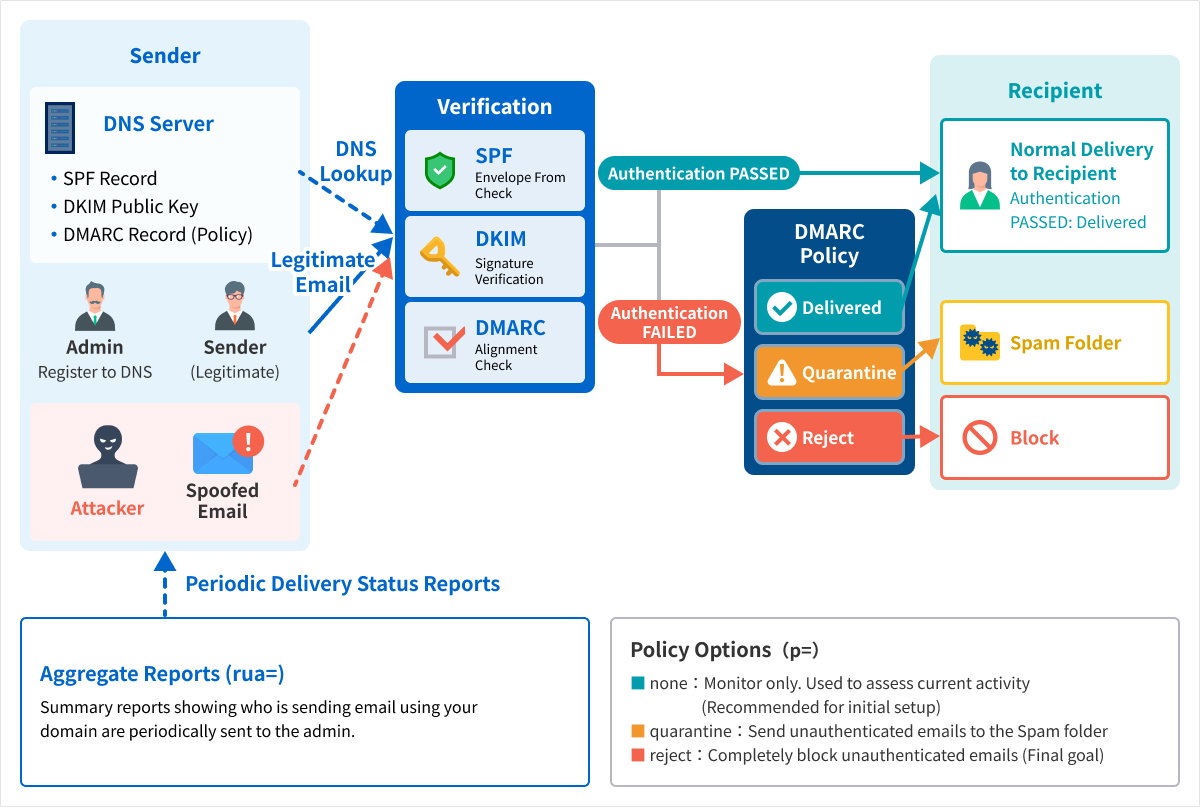Click the checkmark icon in Delivered
1200x807 pixels.
click(x=781, y=307)
